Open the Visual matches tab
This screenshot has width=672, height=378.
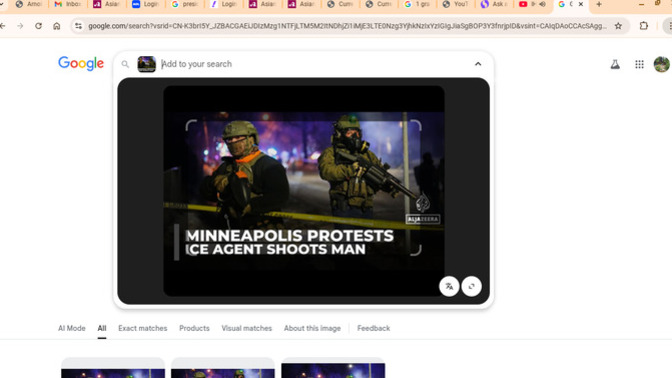coord(246,328)
